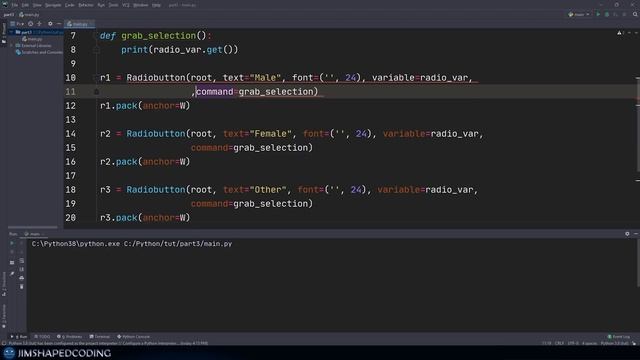
Task: Click the Run with Coverage icon
Action: point(616,15)
